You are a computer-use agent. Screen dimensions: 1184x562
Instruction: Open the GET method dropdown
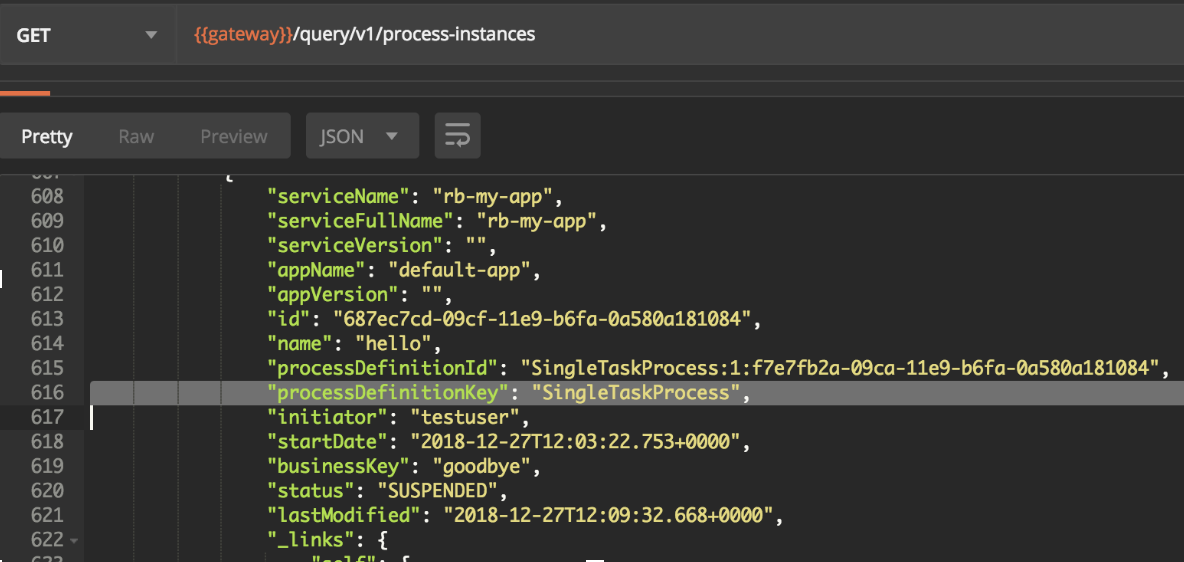(x=87, y=35)
